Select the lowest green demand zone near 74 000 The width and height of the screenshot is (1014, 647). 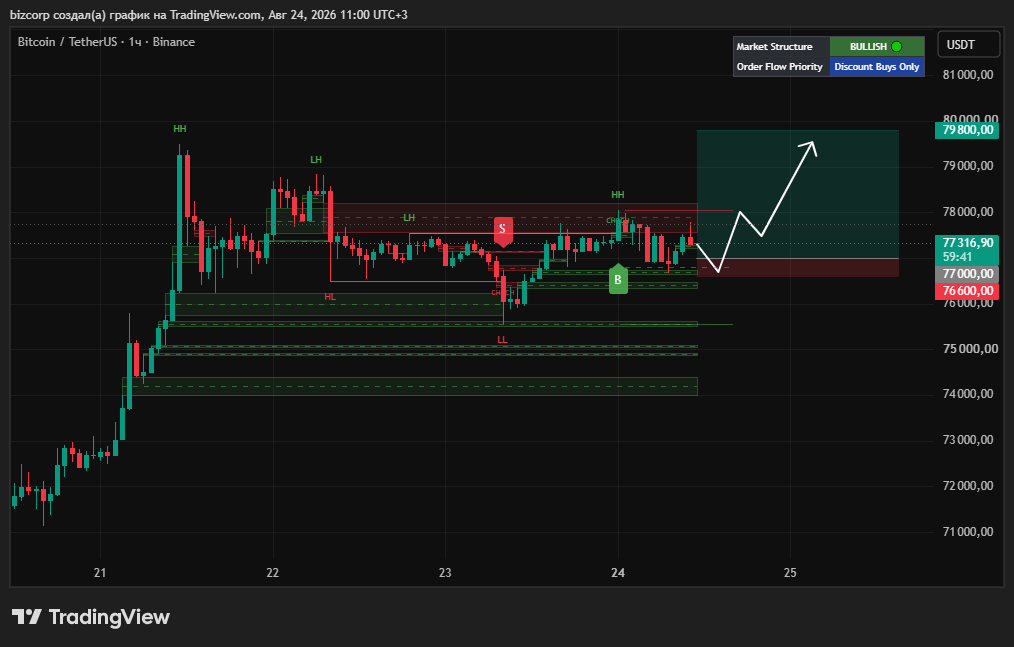click(410, 386)
